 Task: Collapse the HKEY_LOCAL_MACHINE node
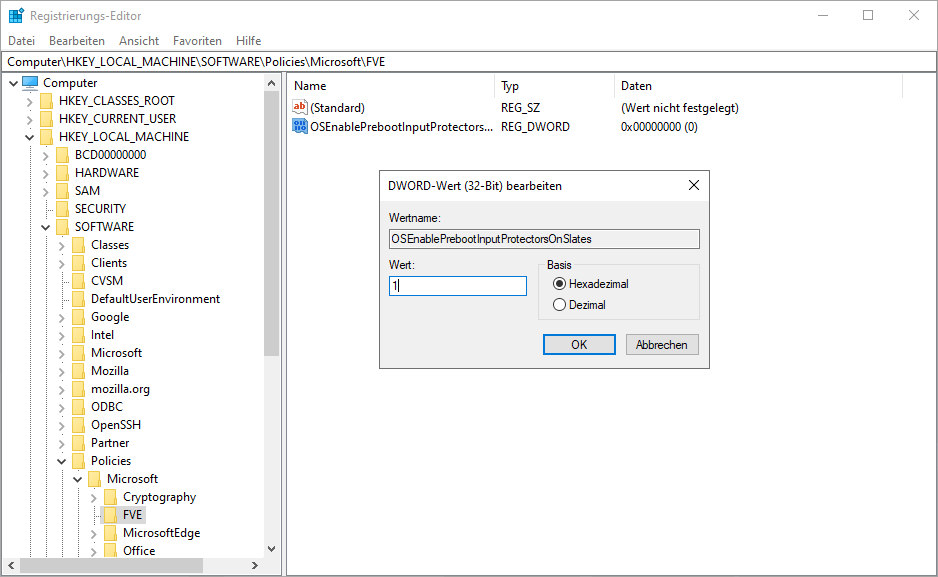click(x=29, y=136)
